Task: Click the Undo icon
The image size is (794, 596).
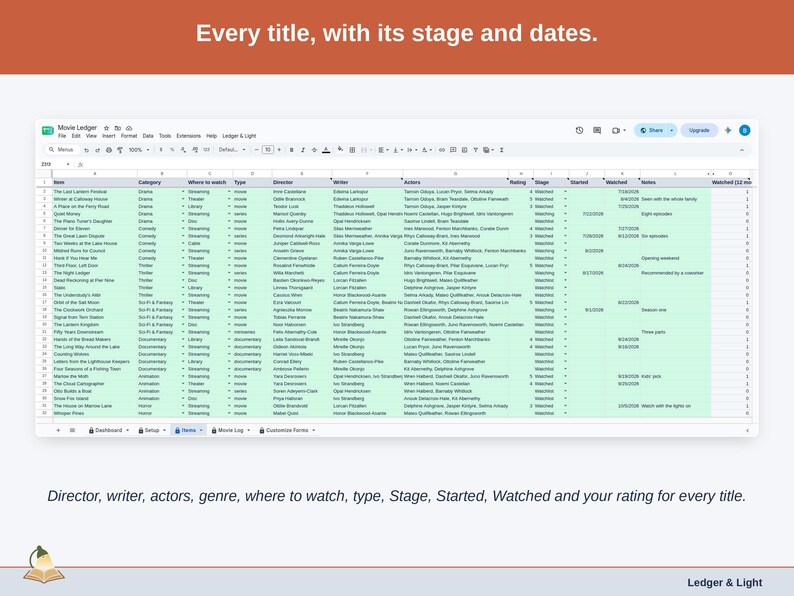Action: 87,150
